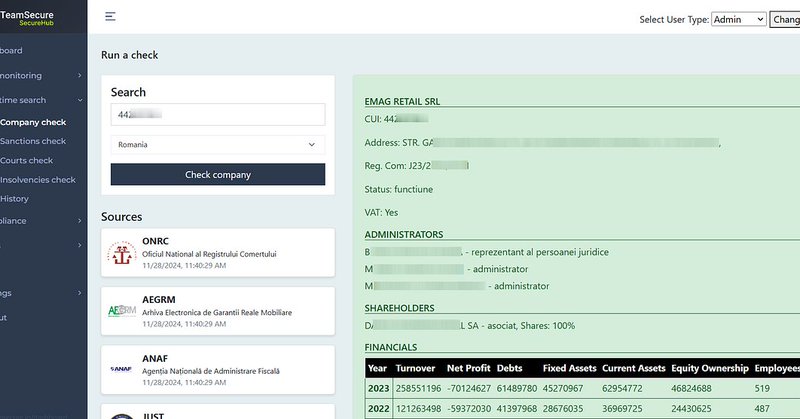The height and width of the screenshot is (419, 800).
Task: Click turnover value 121263498
Action: (418, 409)
